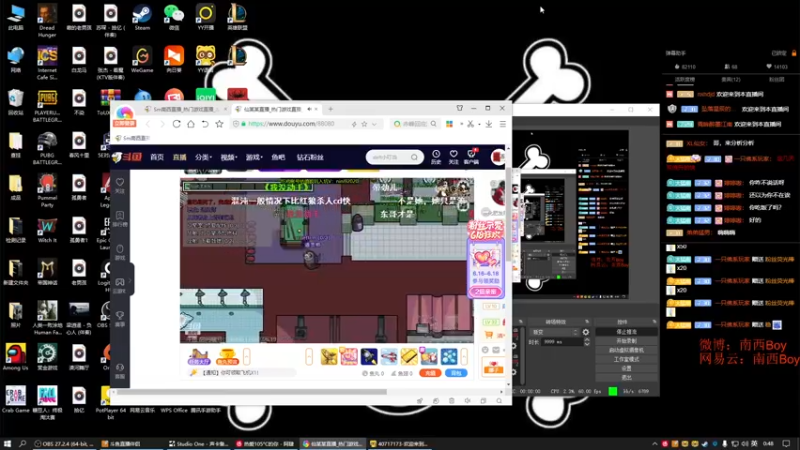Click sidebar heart follow icon in Douyu
The width and height of the screenshot is (800, 450).
pyautogui.click(x=120, y=185)
